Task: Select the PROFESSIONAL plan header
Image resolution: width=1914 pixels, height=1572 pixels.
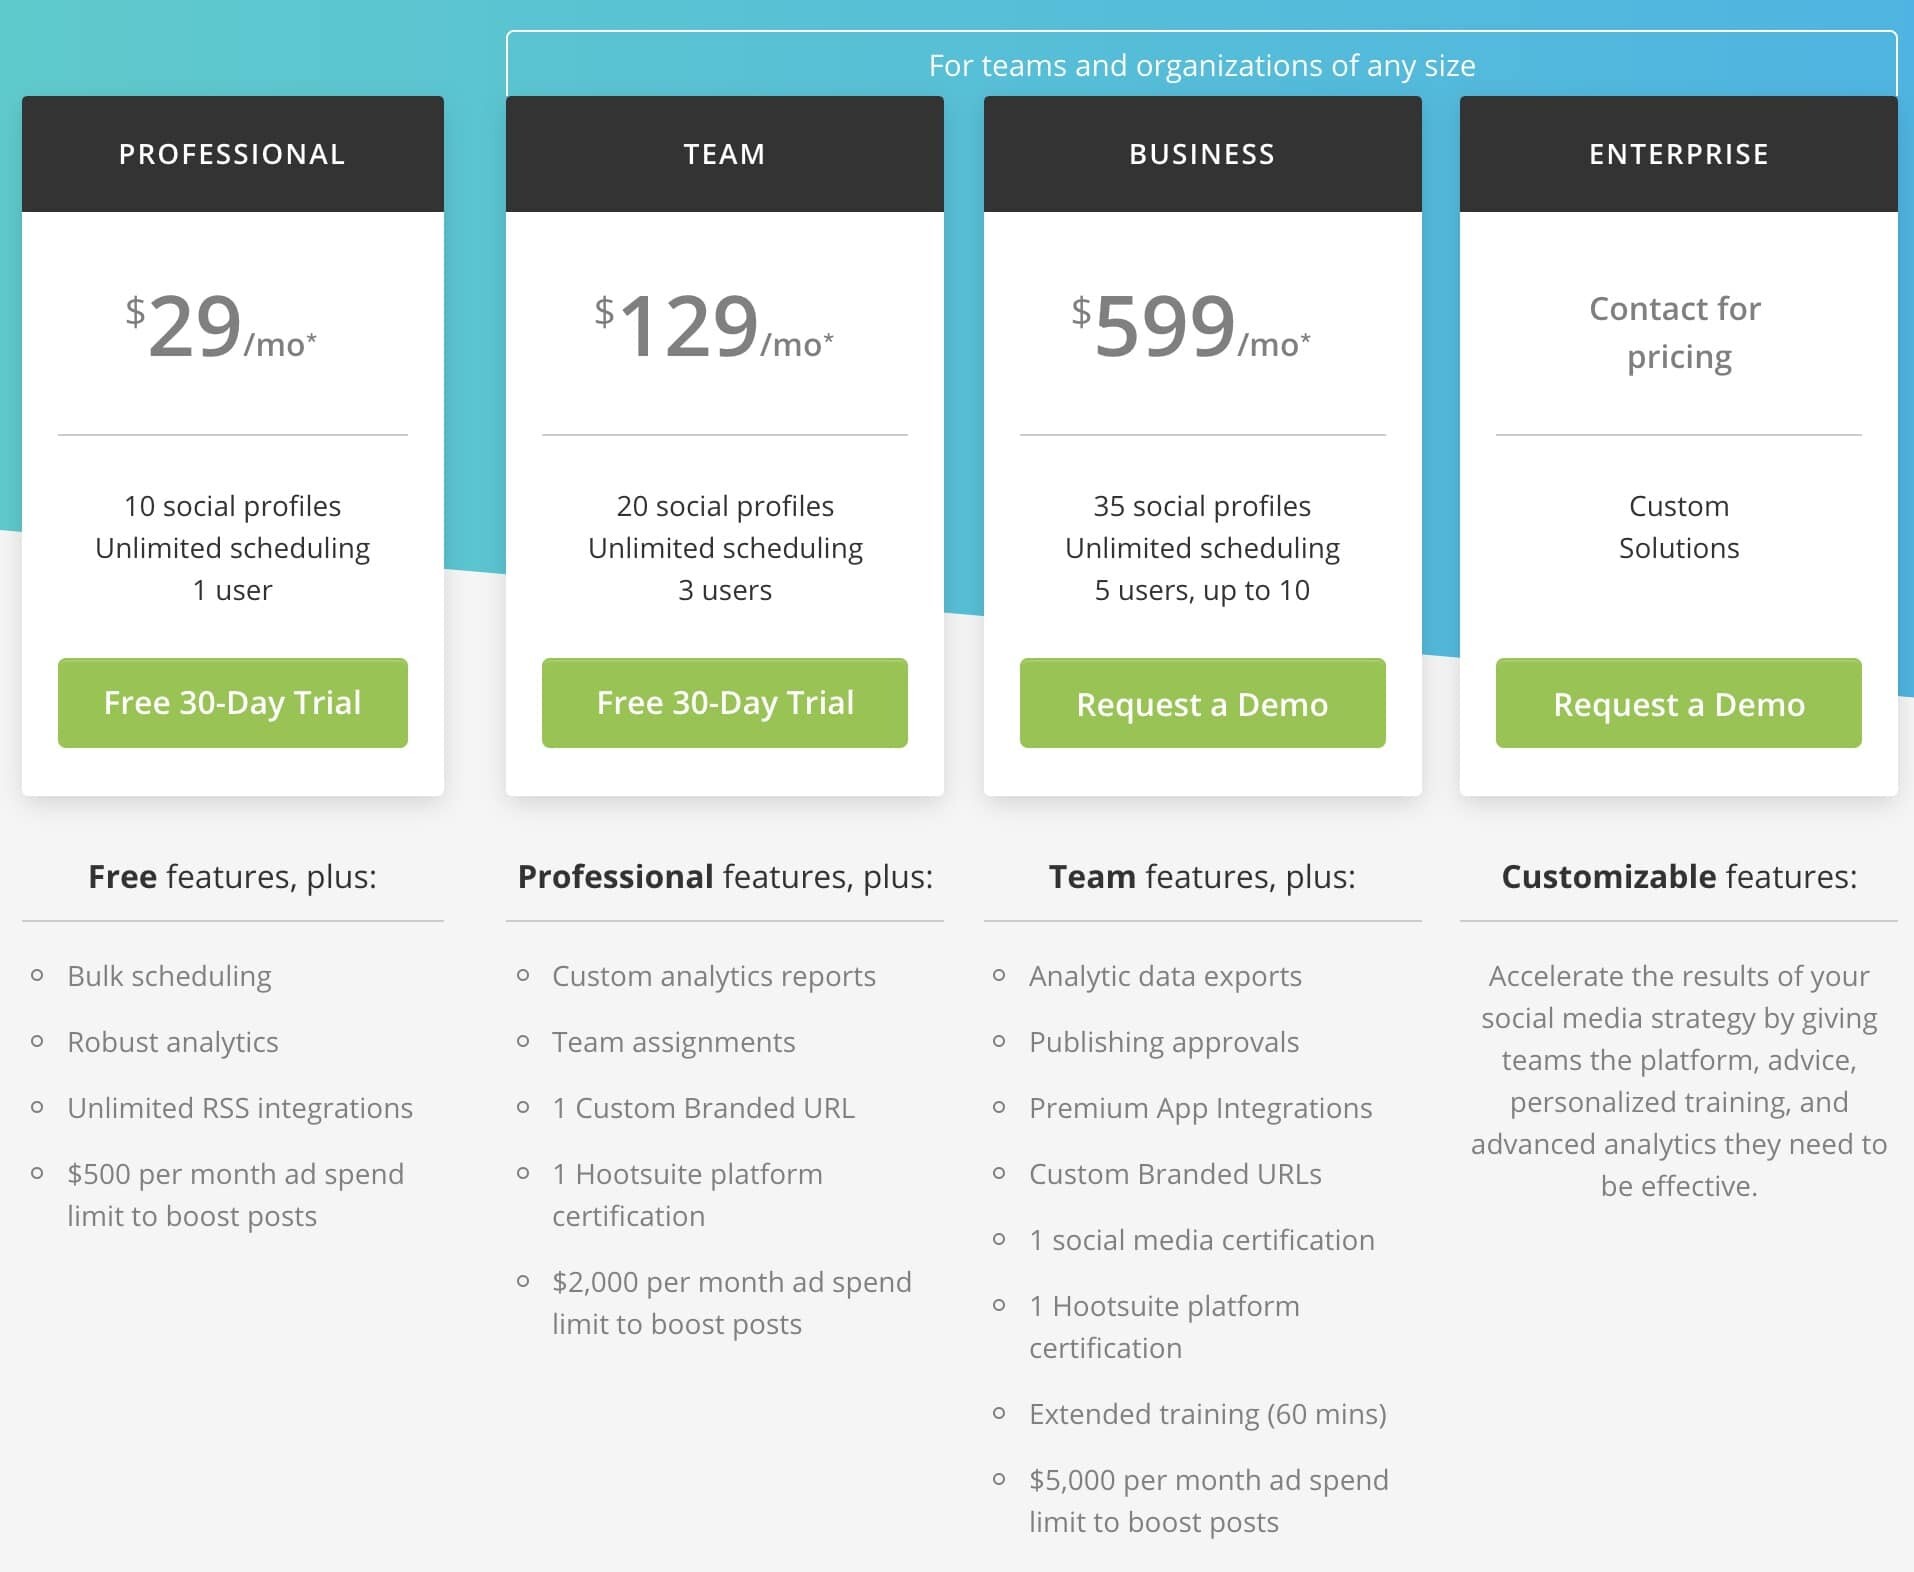Action: tap(232, 154)
